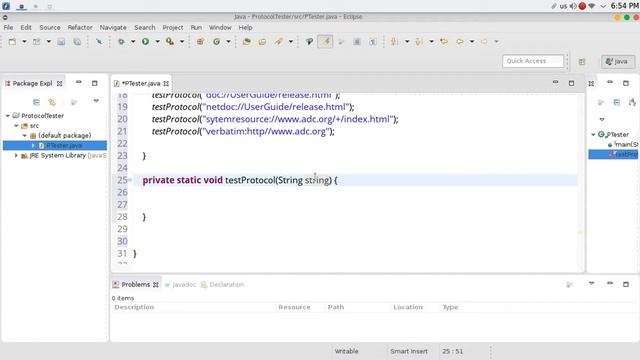Click the Next Annotation icon

pyautogui.click(x=394, y=42)
